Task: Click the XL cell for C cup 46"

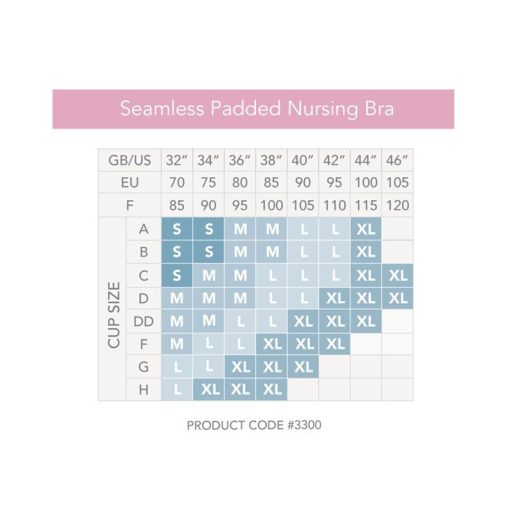Action: [398, 275]
